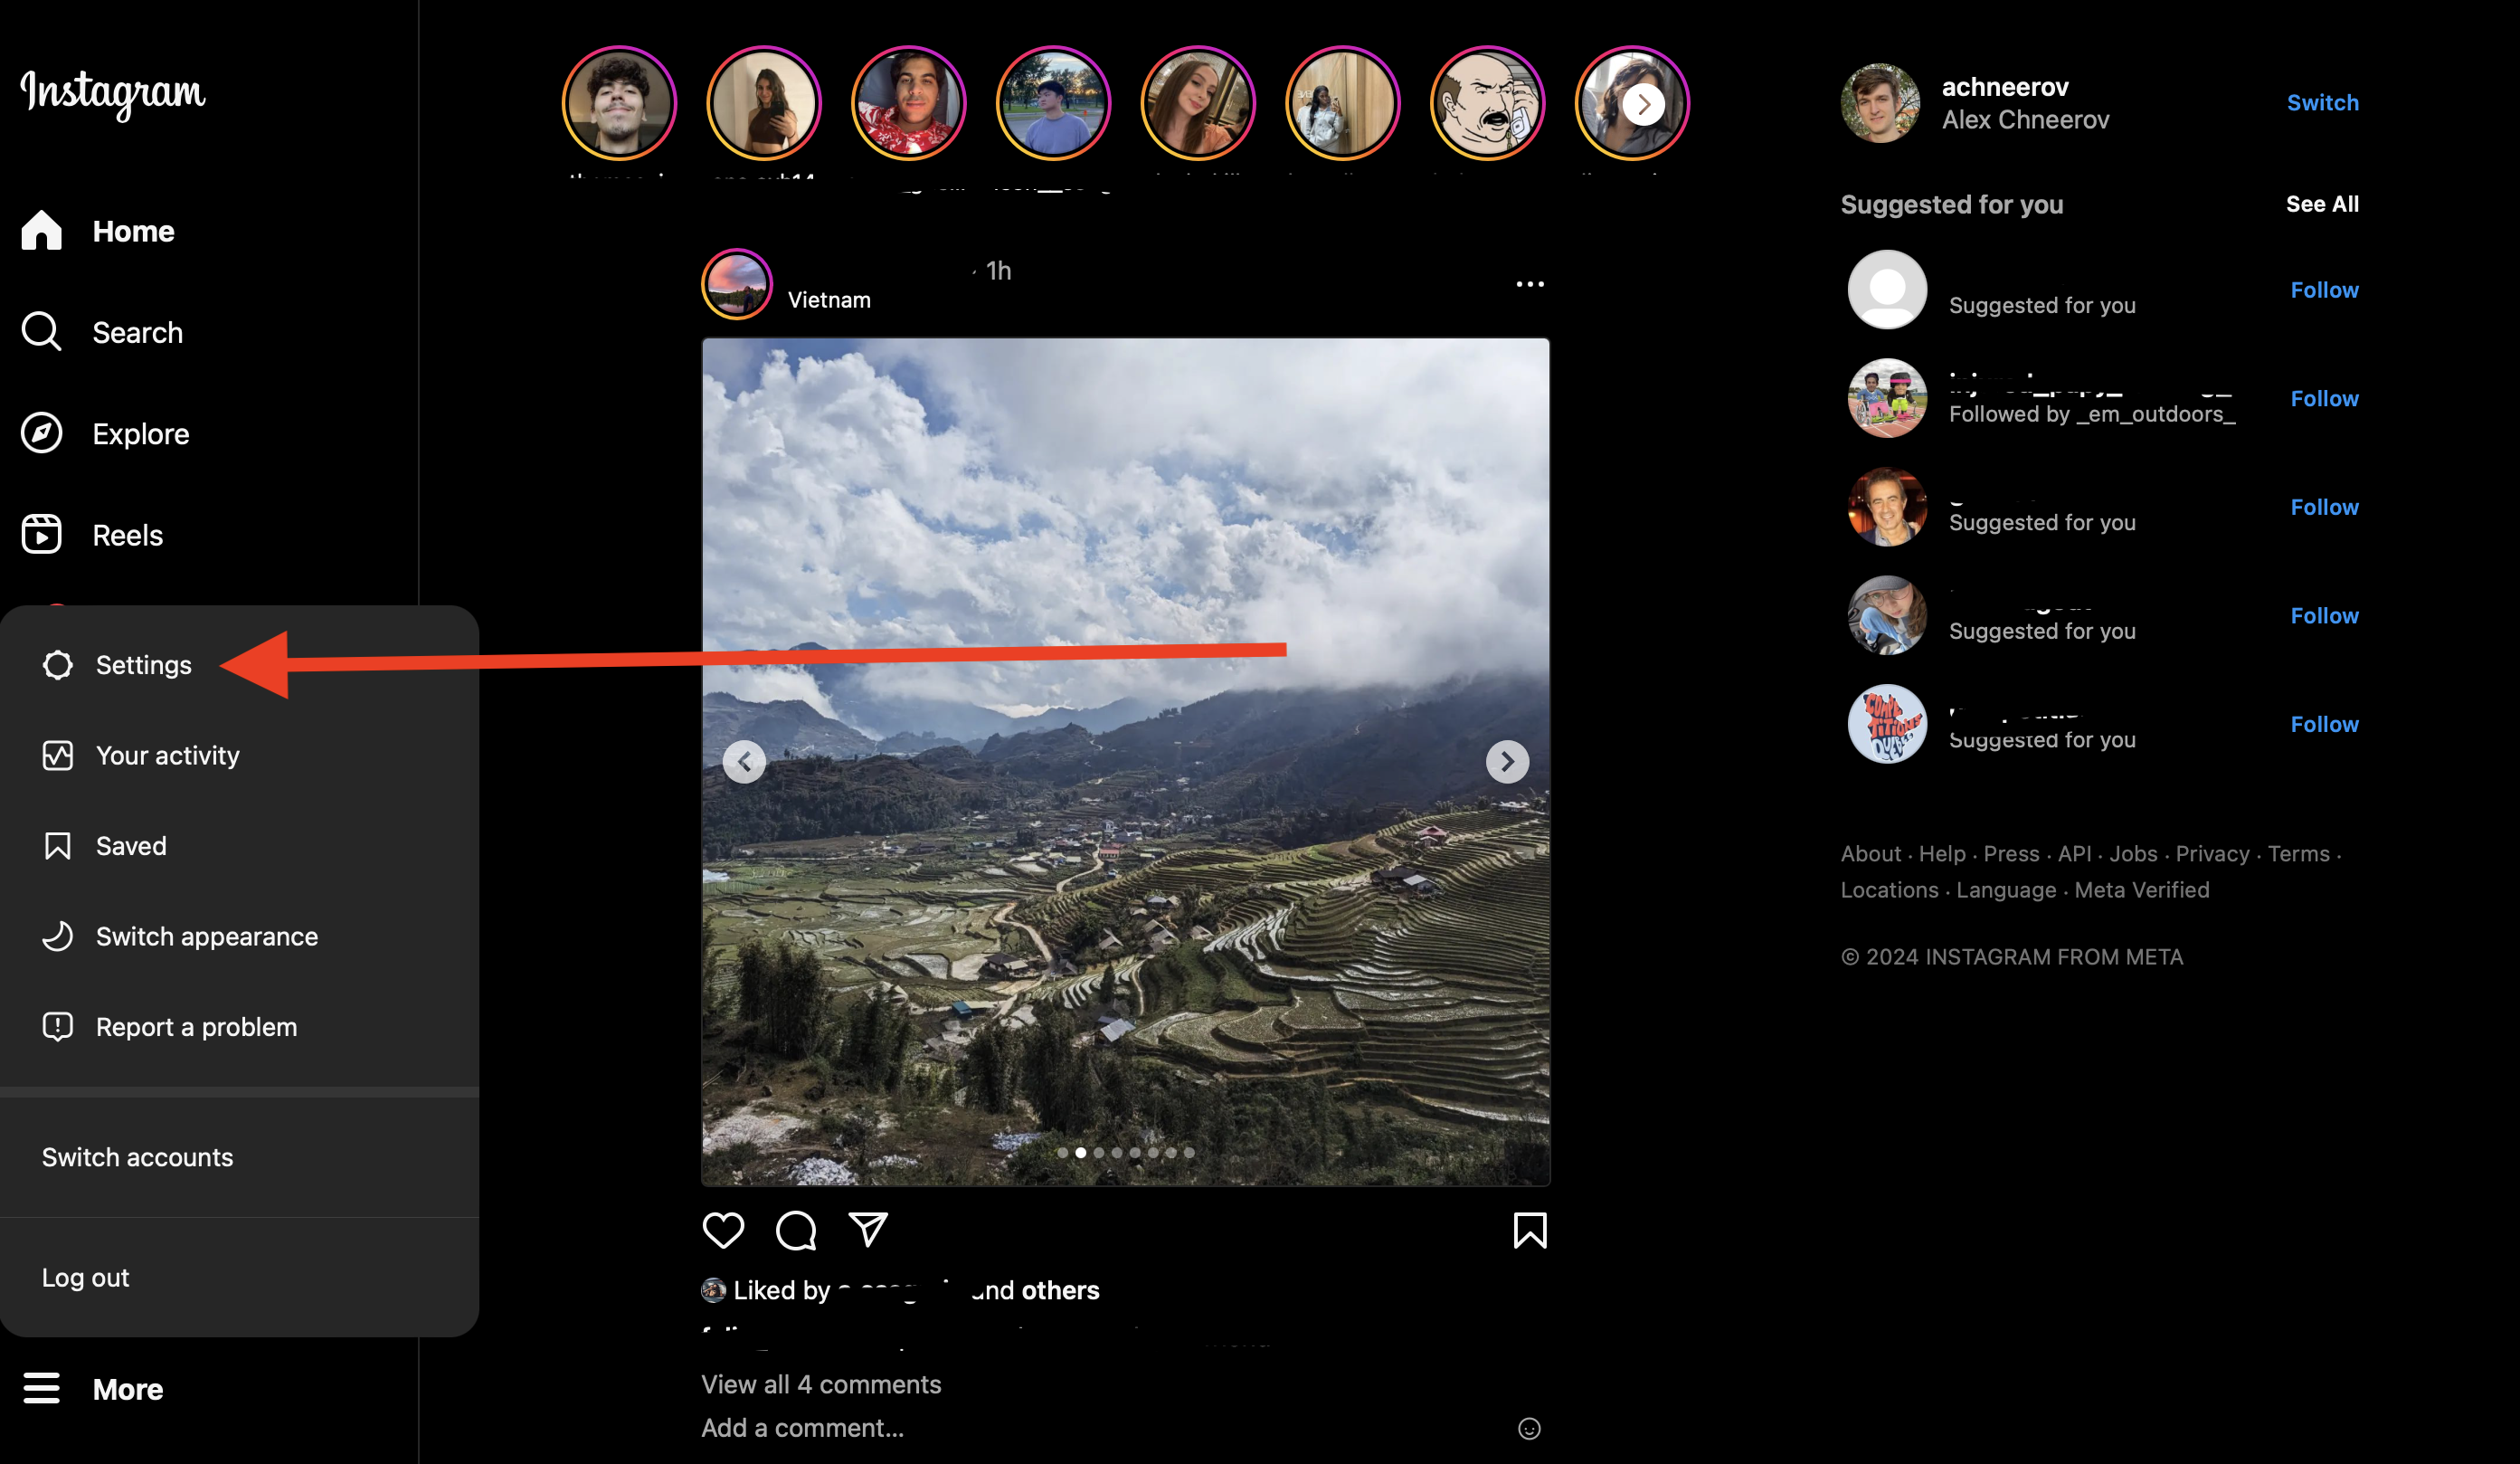Open comments via speech bubble icon
The height and width of the screenshot is (1464, 2520).
tap(796, 1230)
